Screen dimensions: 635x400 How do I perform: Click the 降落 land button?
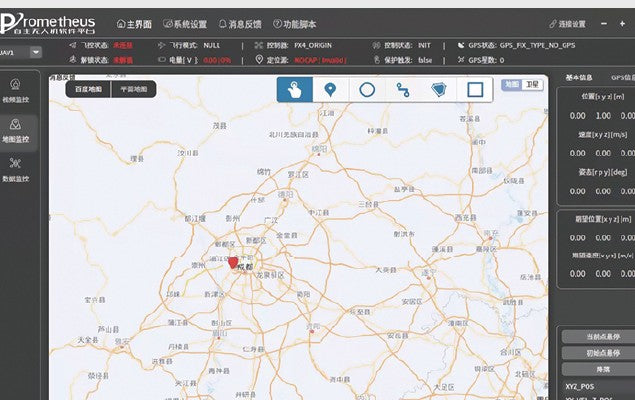[599, 369]
